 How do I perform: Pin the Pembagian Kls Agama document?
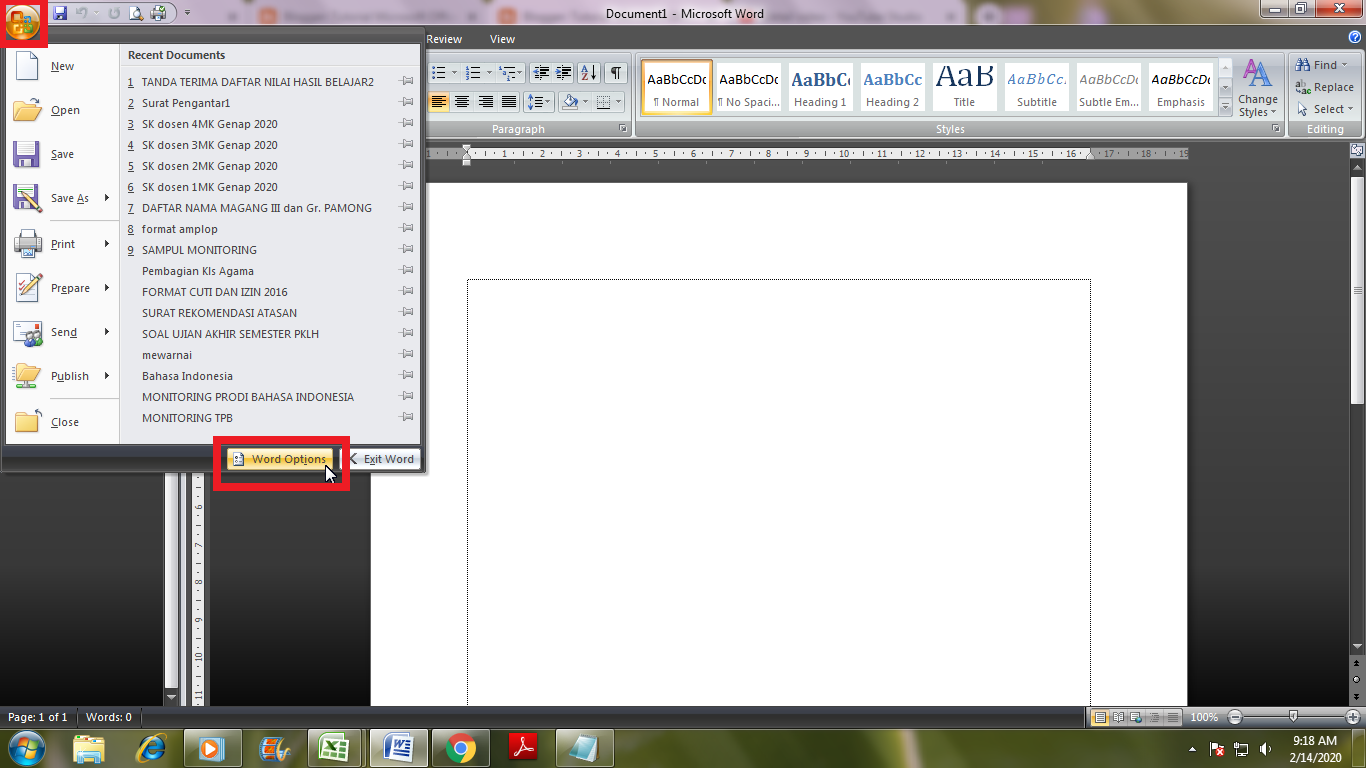(x=407, y=271)
